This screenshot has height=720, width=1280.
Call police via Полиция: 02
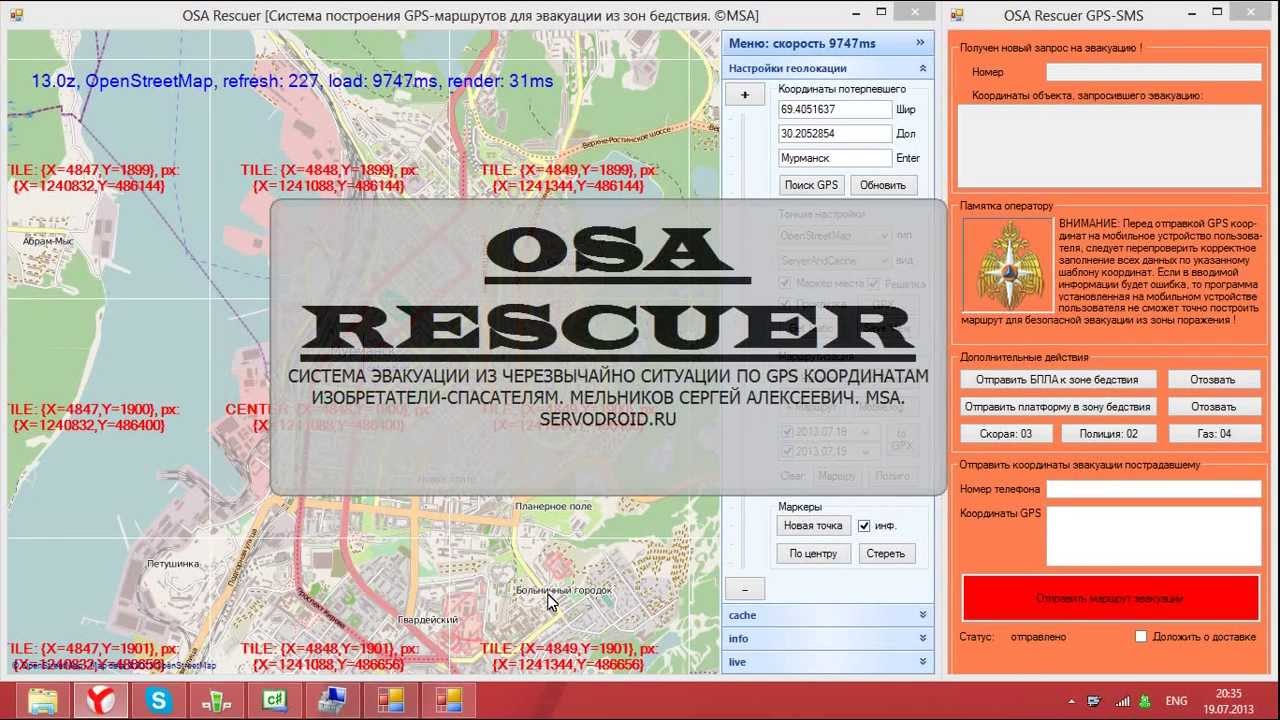click(x=1111, y=433)
